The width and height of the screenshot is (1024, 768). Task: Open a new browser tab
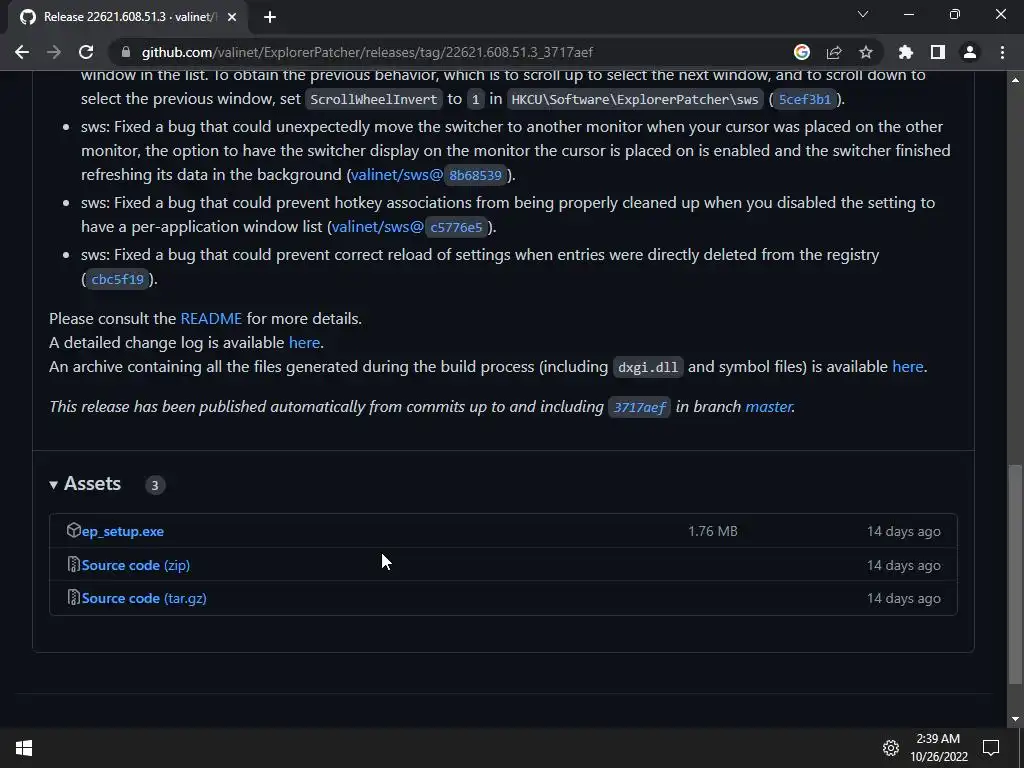(270, 17)
